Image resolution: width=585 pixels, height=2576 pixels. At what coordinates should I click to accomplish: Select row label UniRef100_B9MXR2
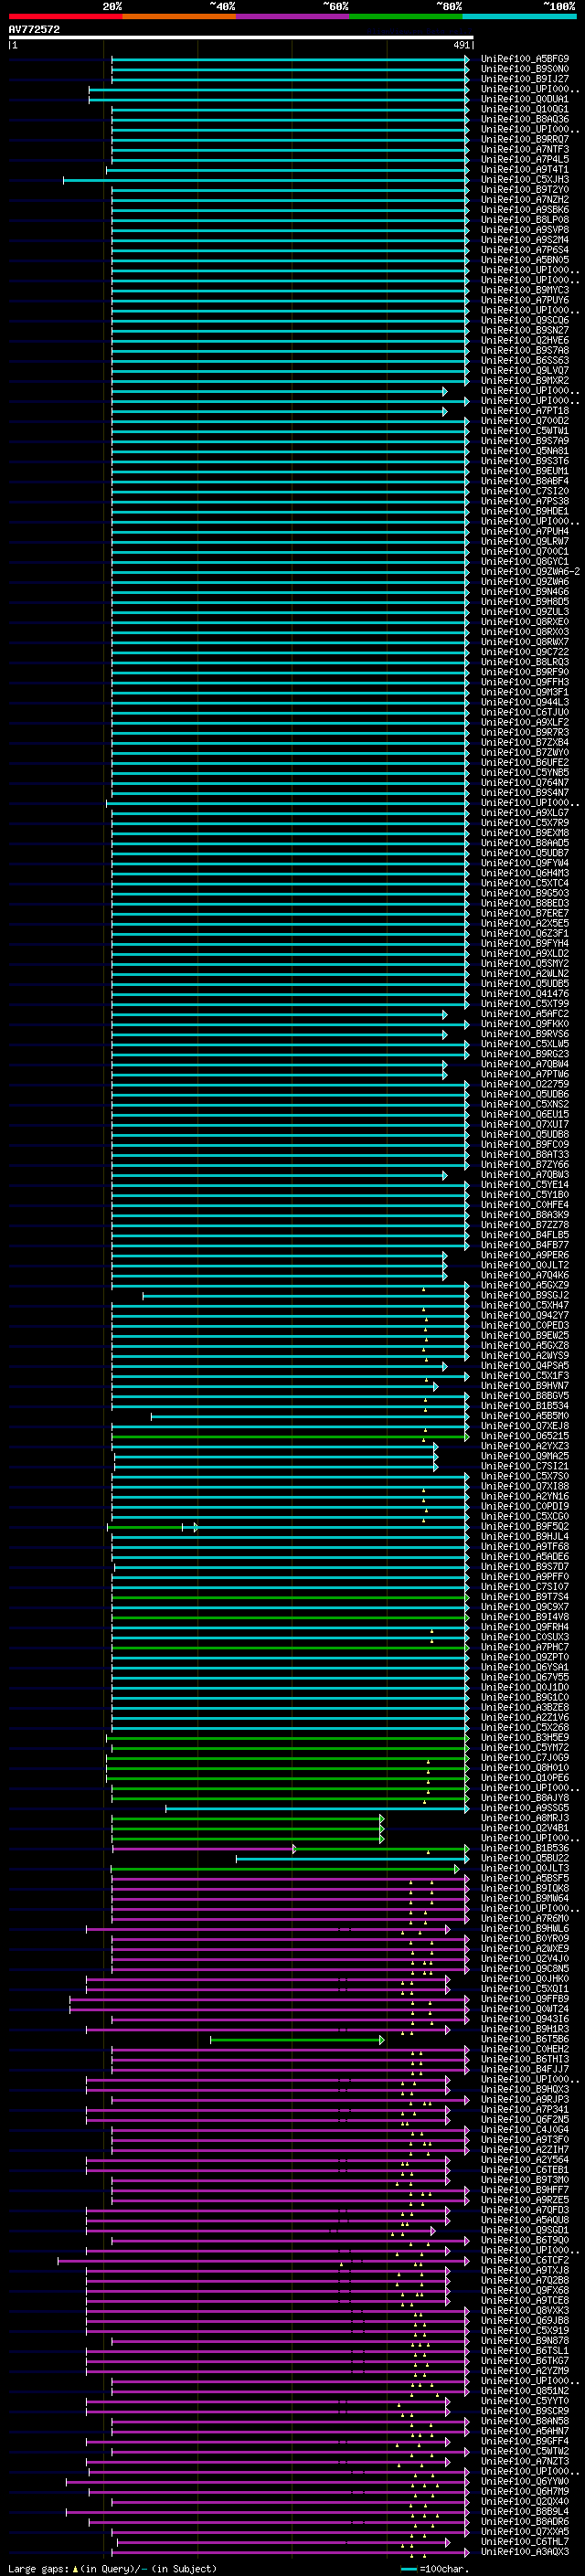click(525, 380)
